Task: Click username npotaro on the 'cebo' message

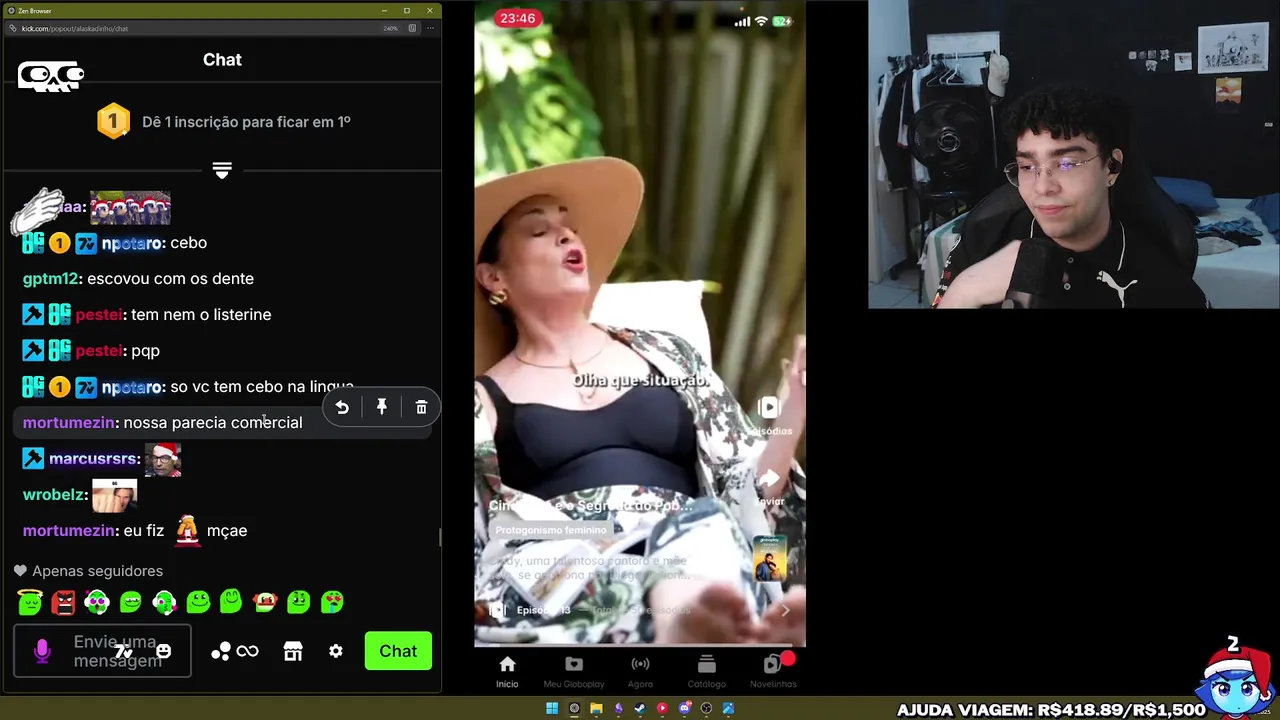Action: (132, 243)
